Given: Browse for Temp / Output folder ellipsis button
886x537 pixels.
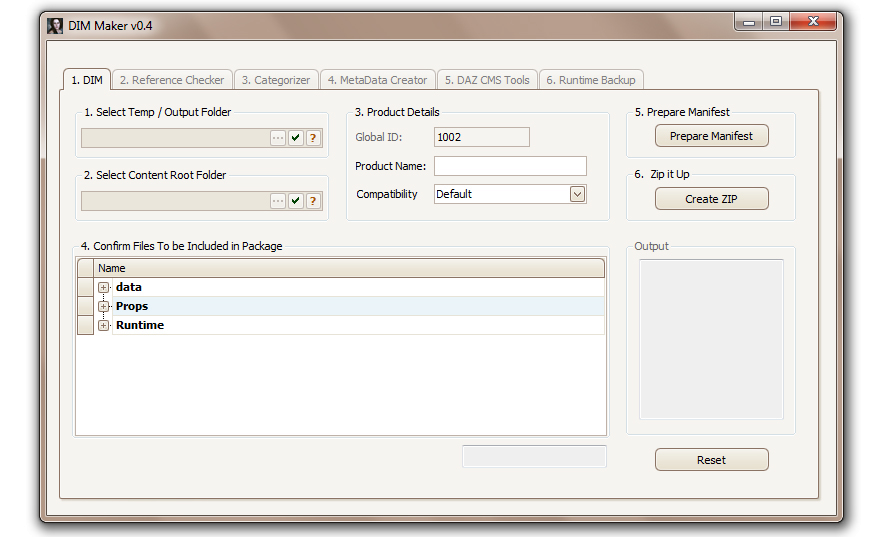Looking at the screenshot, I should pos(277,138).
